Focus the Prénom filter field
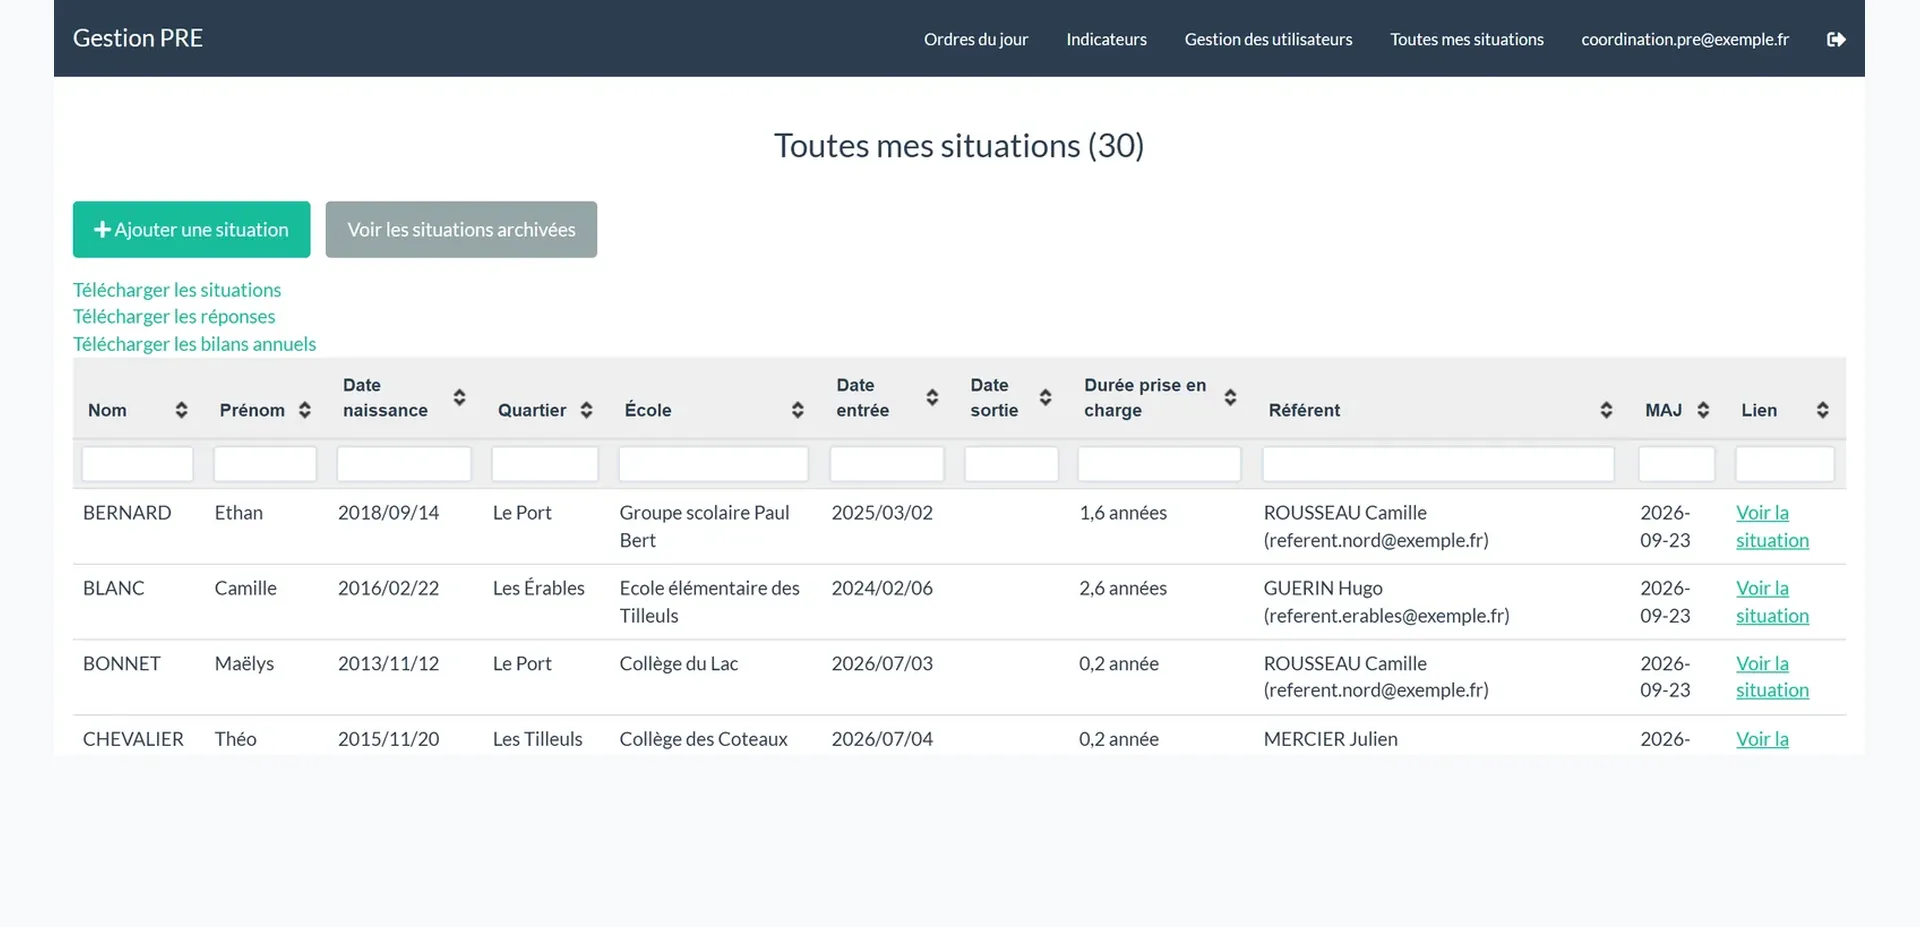This screenshot has height=927, width=1920. tap(265, 464)
